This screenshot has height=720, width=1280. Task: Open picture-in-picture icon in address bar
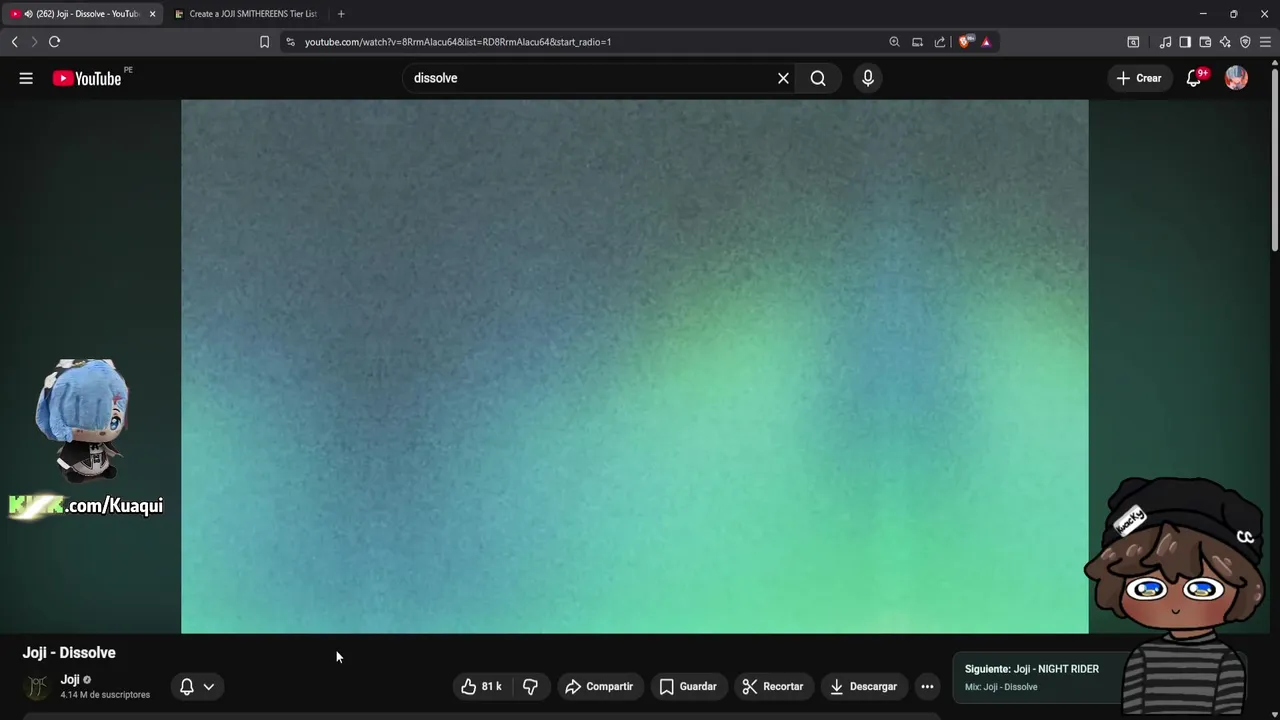917,42
